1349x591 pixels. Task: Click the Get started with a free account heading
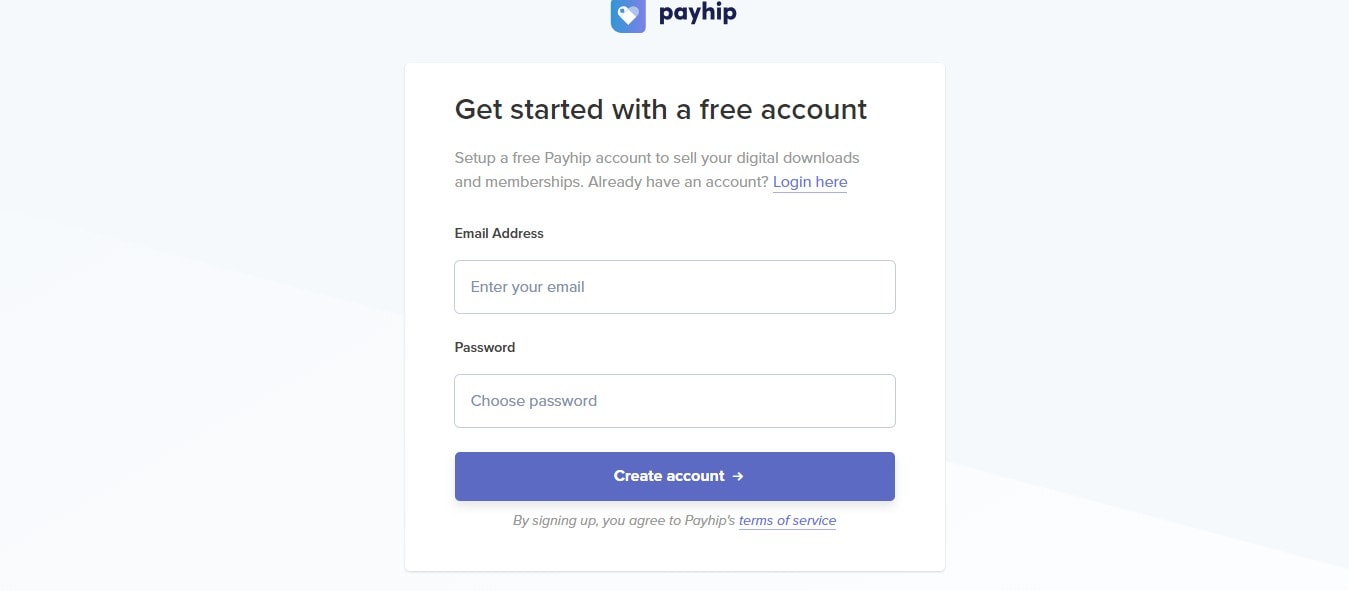(x=661, y=109)
